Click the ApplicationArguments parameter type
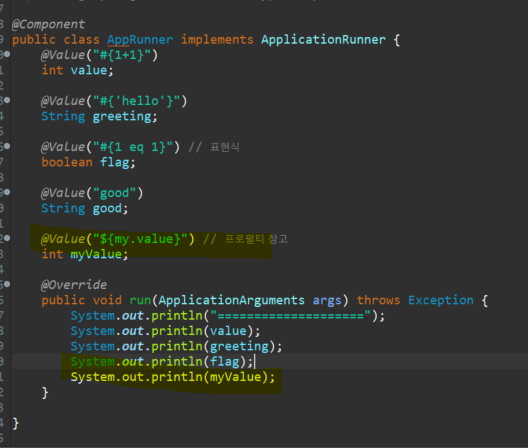Screen dimensions: 528x448 (x=231, y=300)
